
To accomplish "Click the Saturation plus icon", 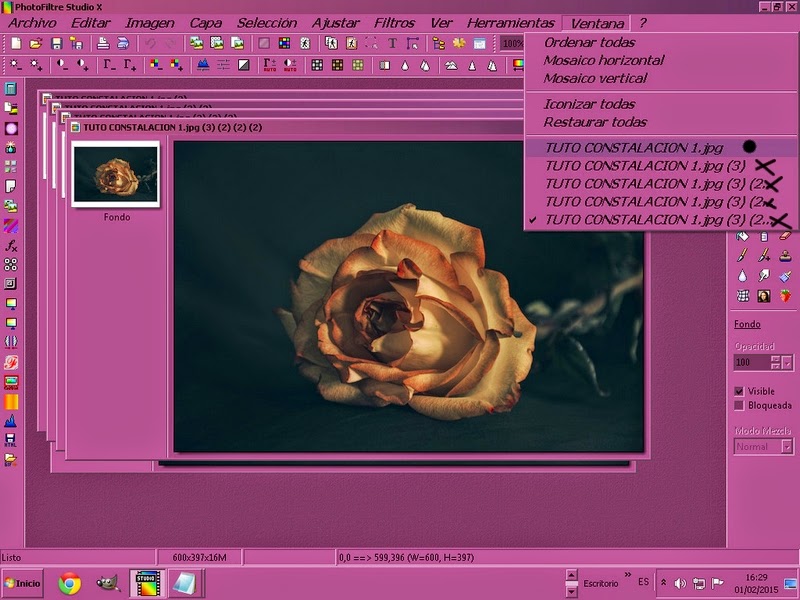I will pyautogui.click(x=176, y=65).
